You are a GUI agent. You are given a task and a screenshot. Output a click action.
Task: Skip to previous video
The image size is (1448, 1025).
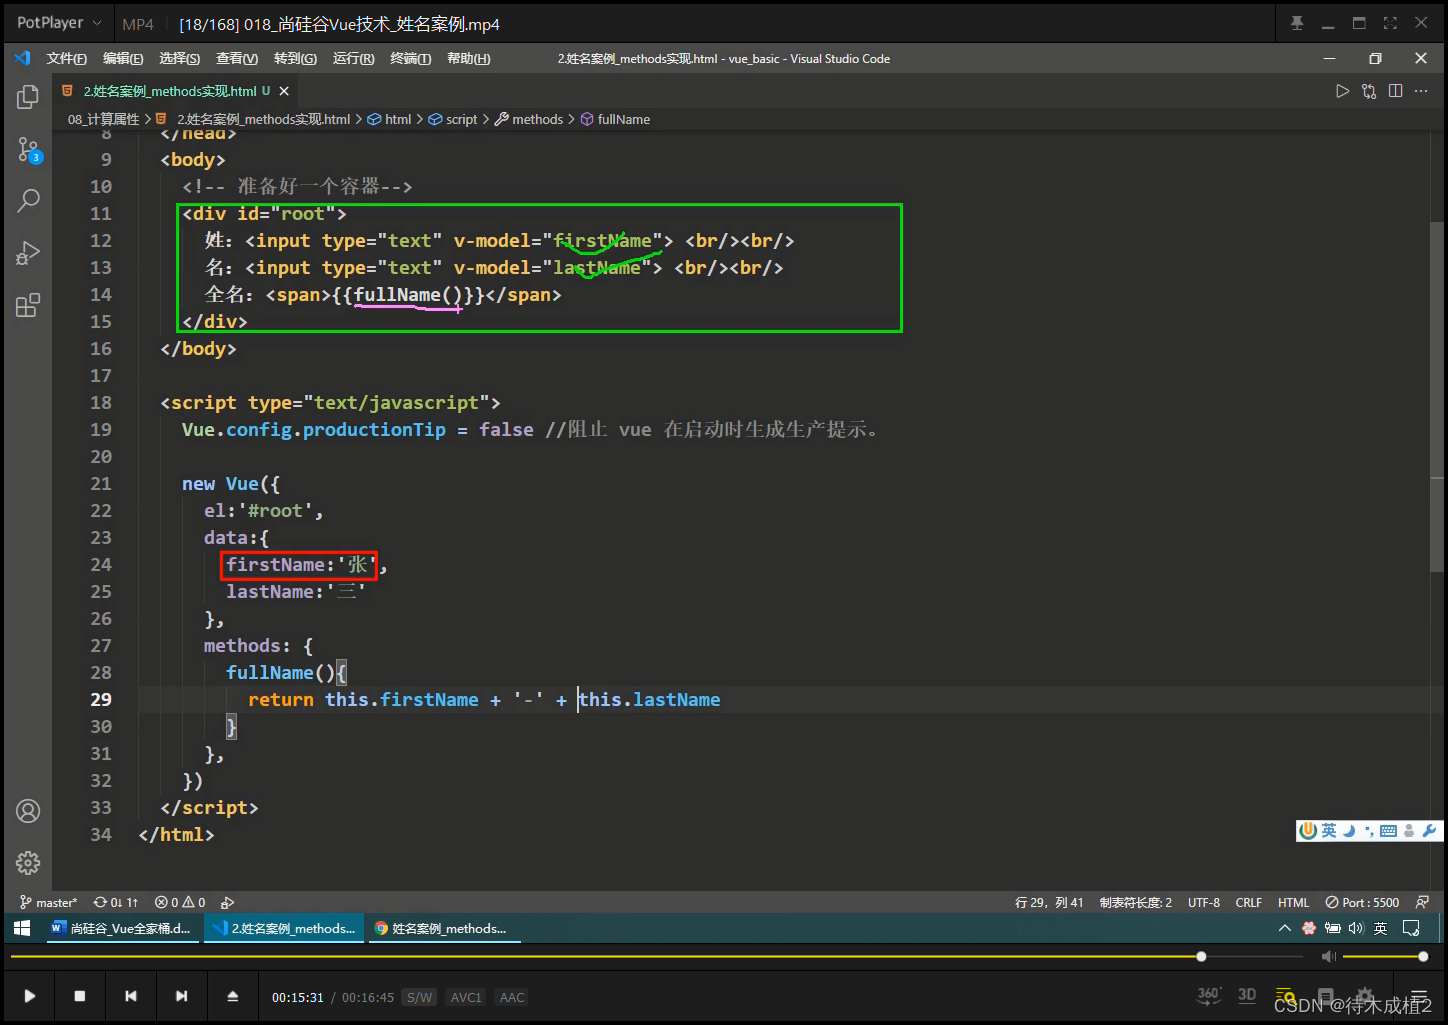coord(131,996)
